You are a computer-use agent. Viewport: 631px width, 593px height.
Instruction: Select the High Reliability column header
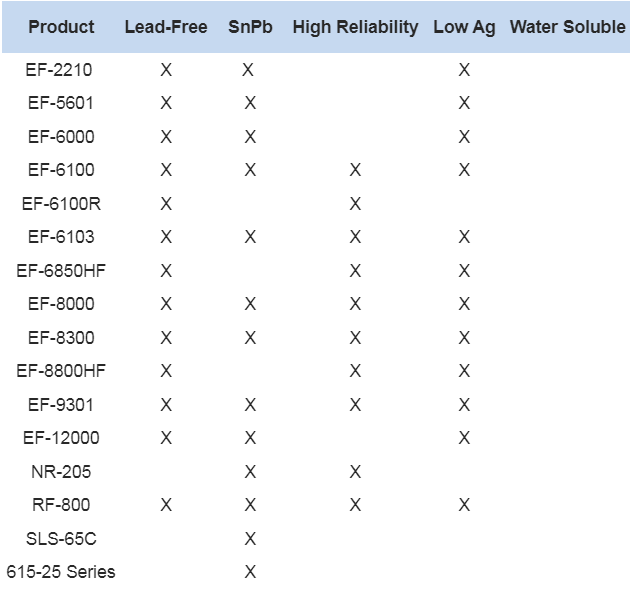pos(355,28)
